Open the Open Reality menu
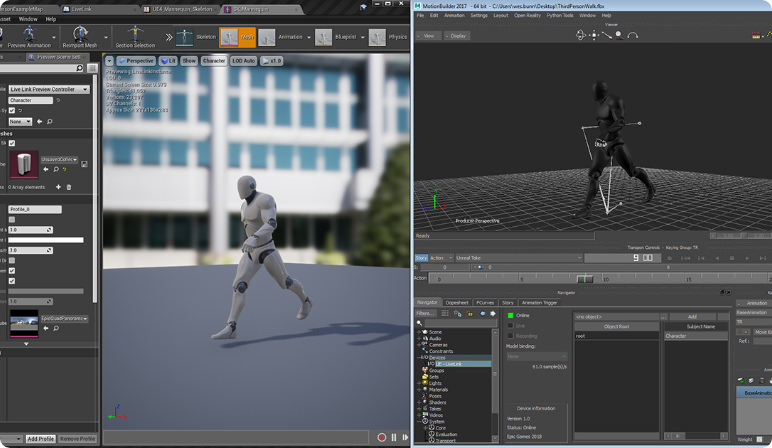 click(x=527, y=16)
